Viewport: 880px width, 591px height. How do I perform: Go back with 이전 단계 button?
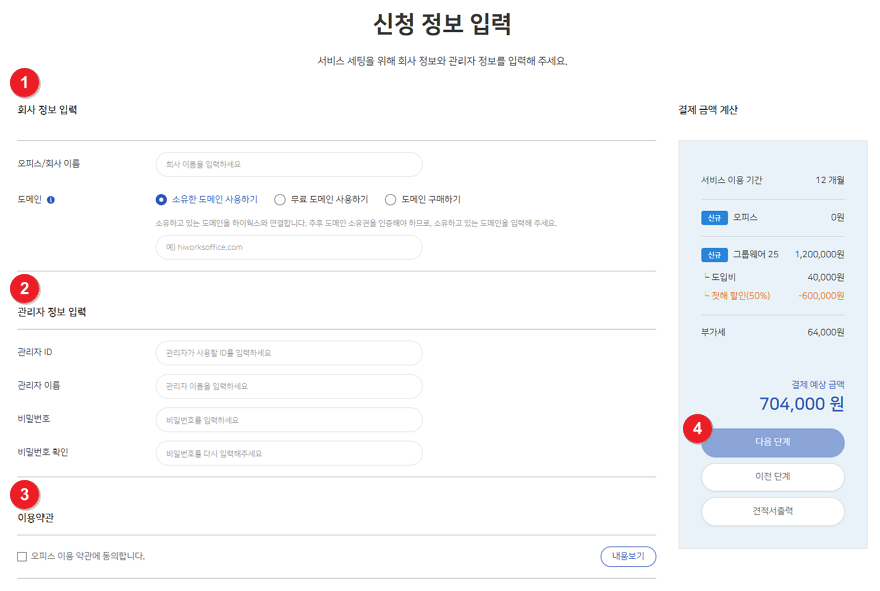(772, 477)
